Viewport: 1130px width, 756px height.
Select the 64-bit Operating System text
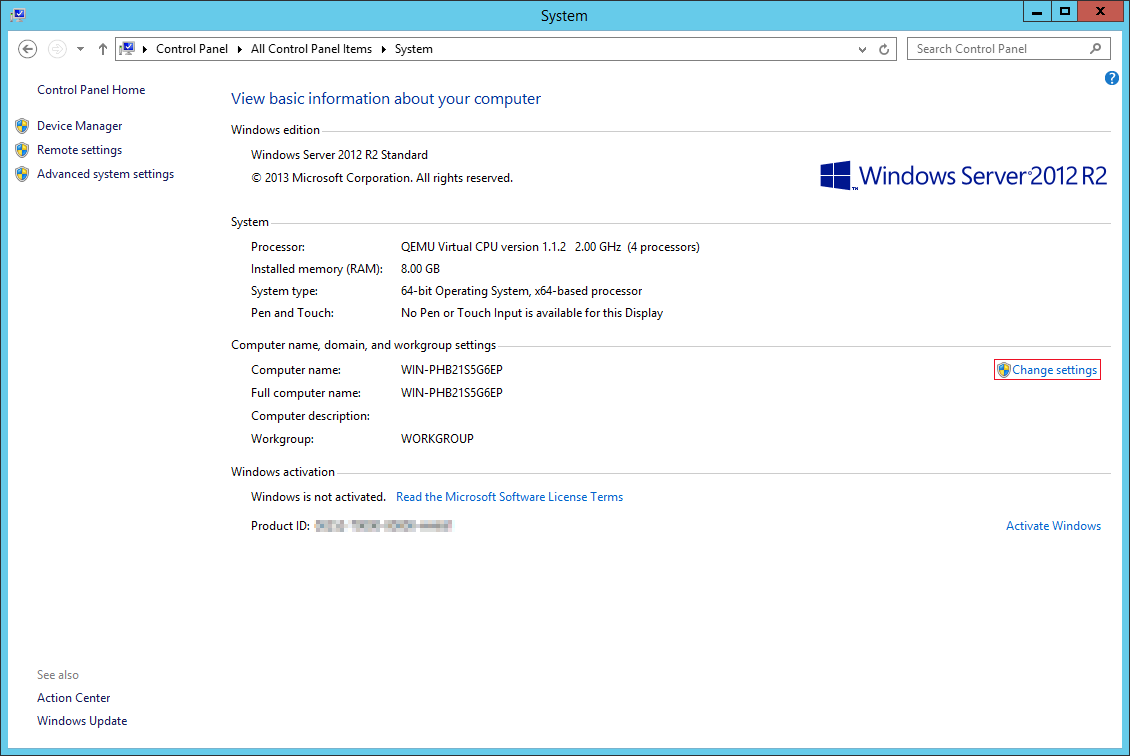coord(521,290)
